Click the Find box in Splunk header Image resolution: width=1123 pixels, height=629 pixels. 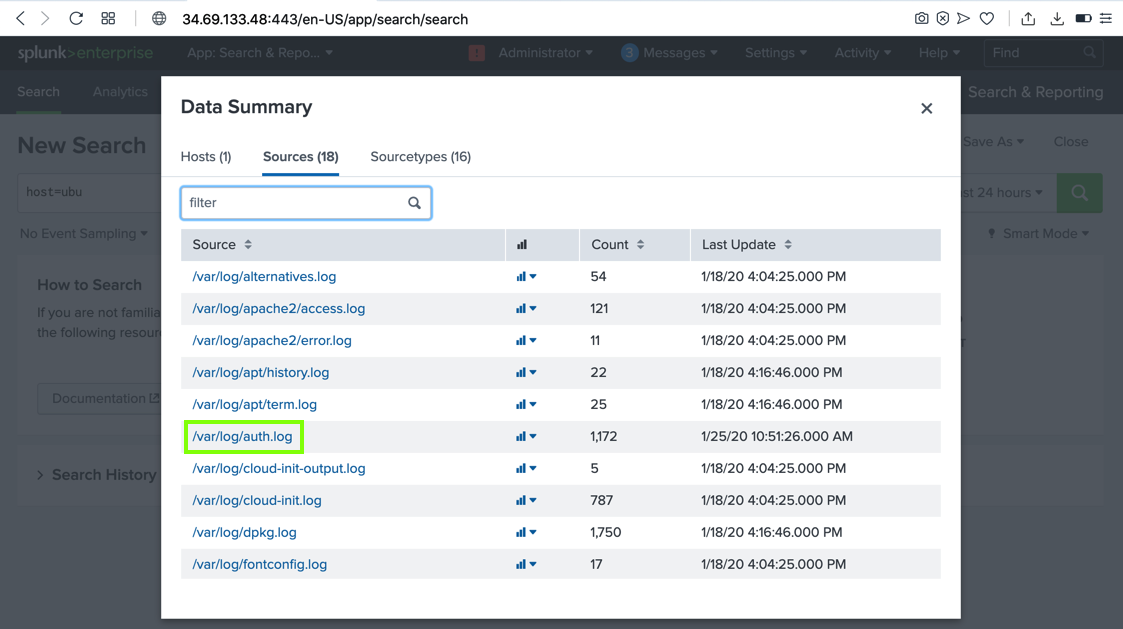point(1043,53)
